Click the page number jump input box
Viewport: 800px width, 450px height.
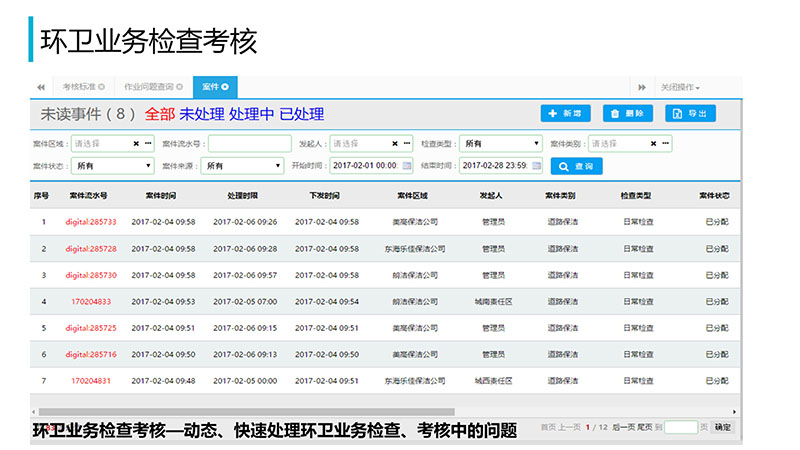(x=681, y=427)
